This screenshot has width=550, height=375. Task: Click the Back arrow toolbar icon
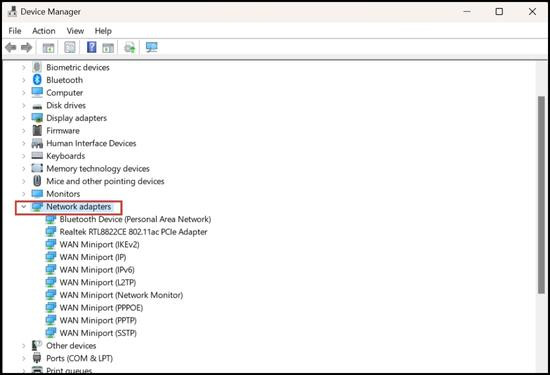point(11,47)
